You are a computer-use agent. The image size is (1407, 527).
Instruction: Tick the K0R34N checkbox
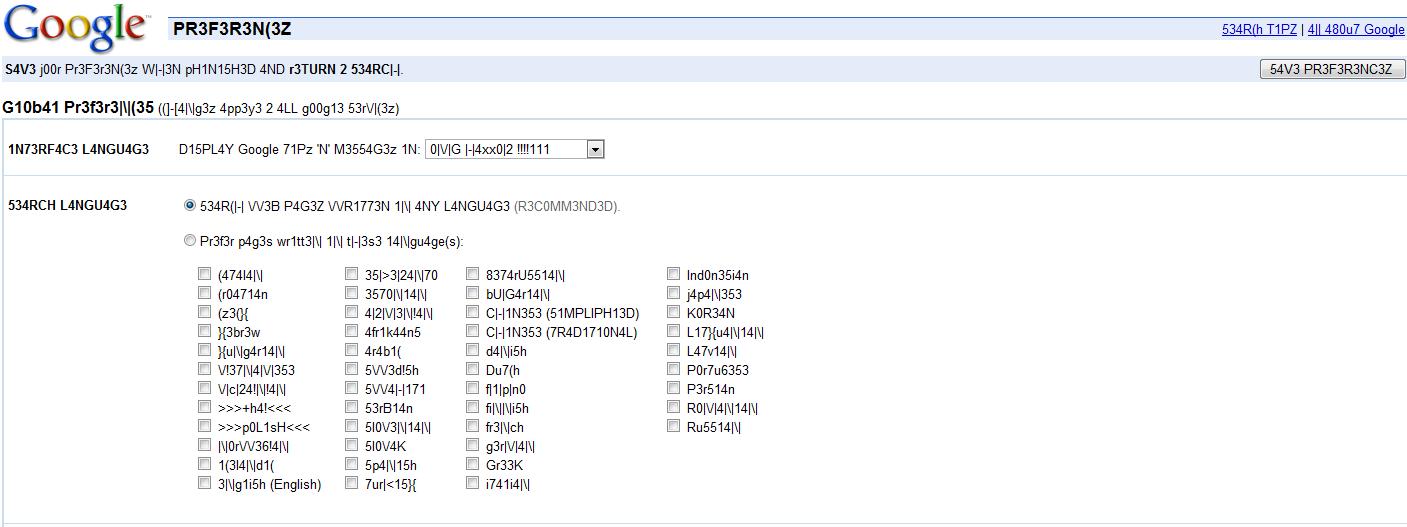674,312
